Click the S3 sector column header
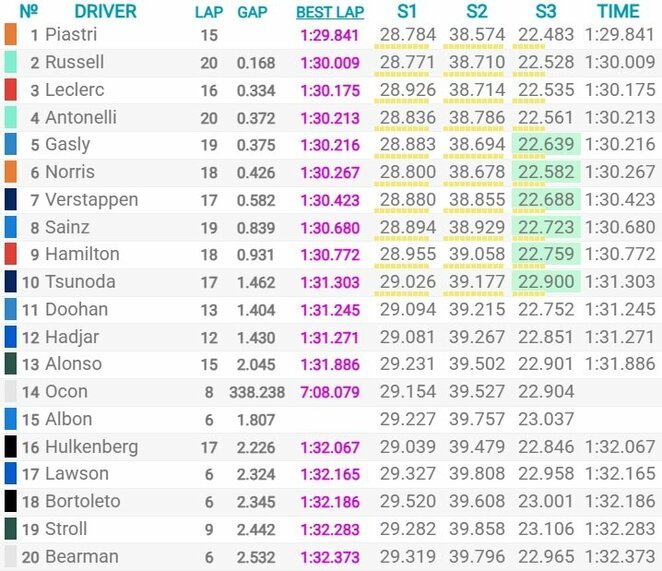Viewport: 662px width, 571px height. (546, 13)
